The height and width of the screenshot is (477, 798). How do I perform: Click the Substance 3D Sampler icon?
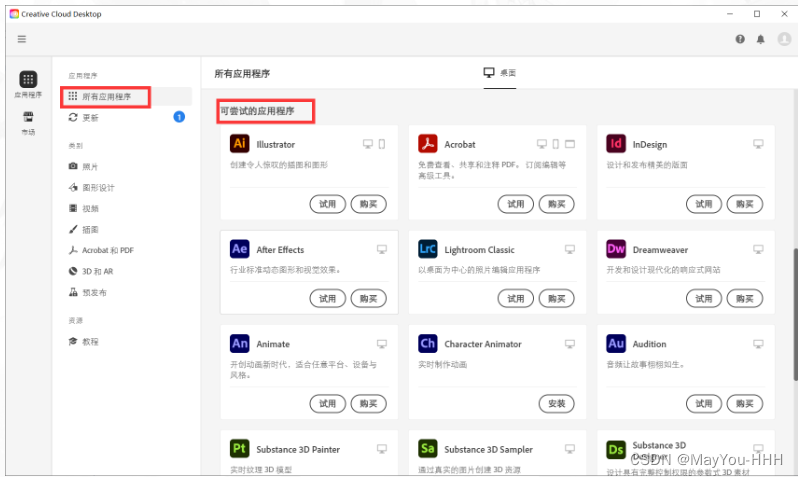click(428, 448)
